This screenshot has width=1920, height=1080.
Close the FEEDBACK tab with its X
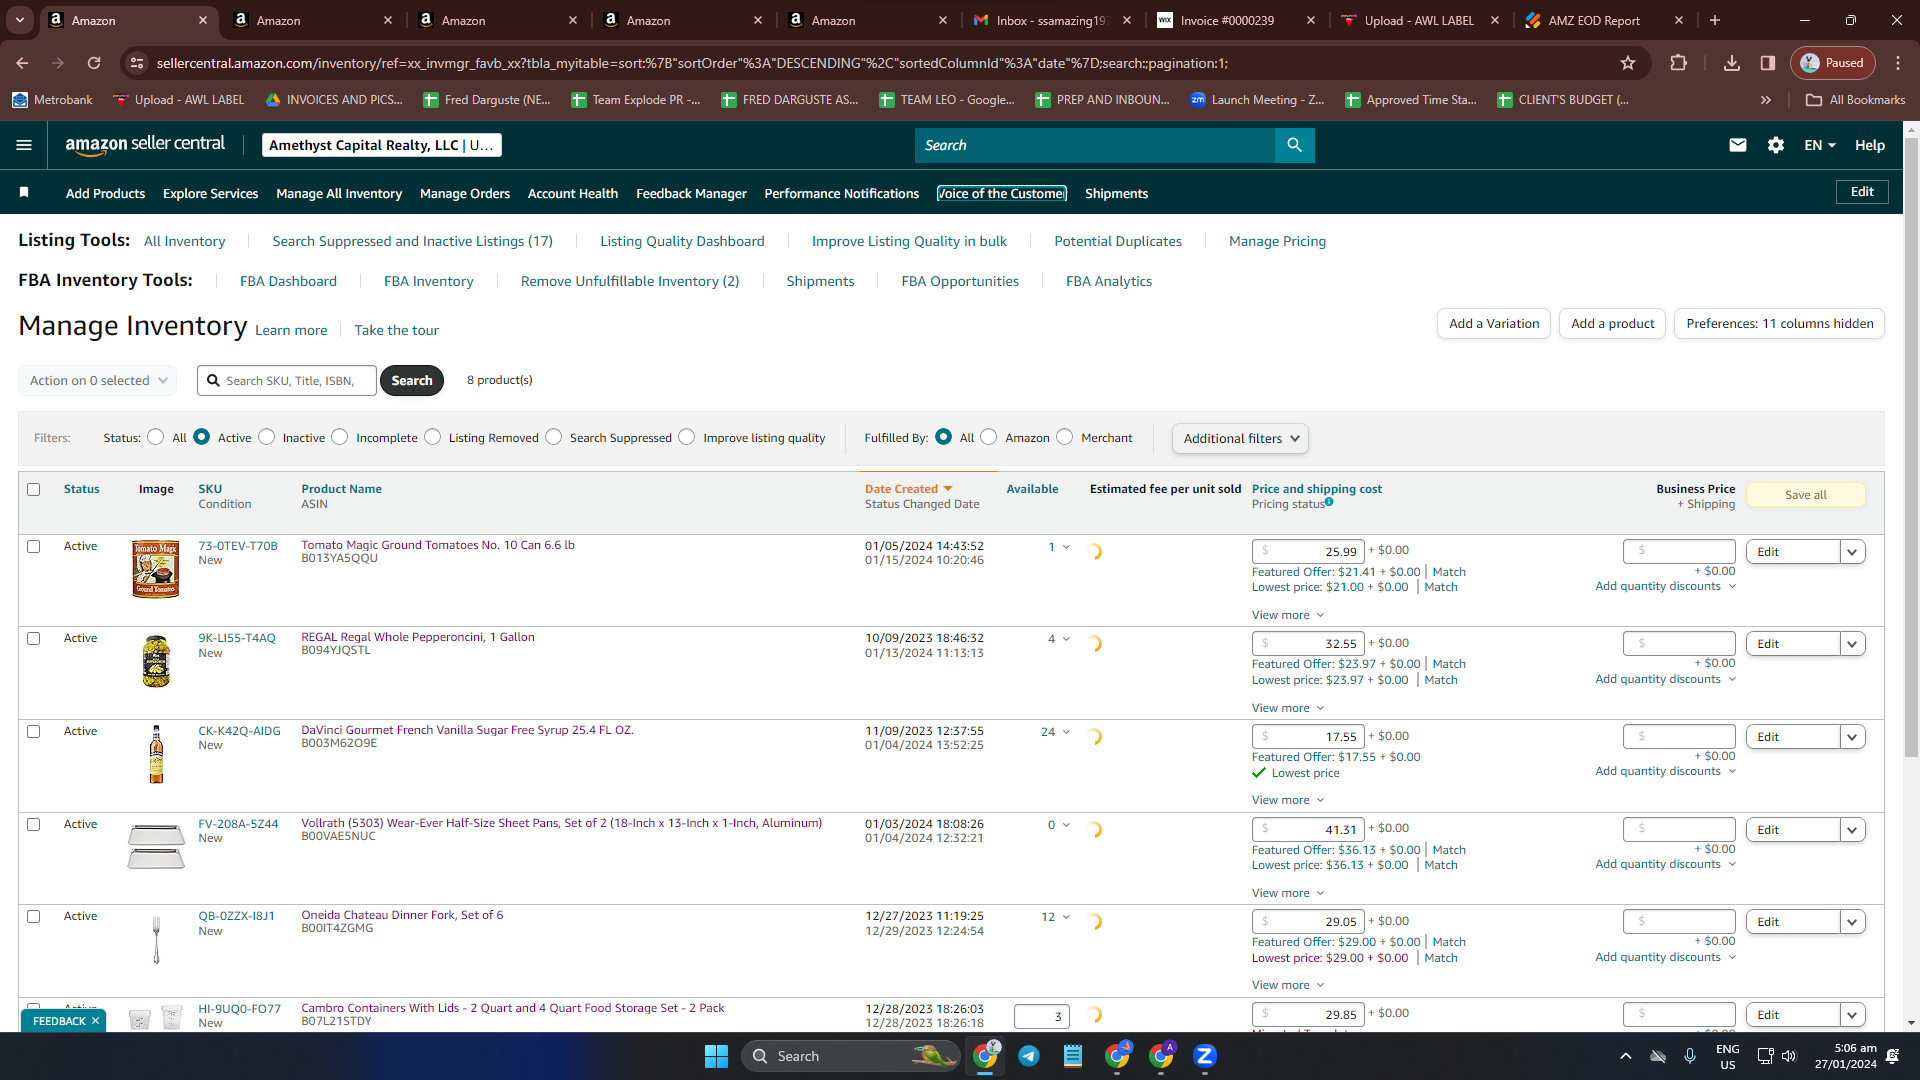tap(95, 1021)
